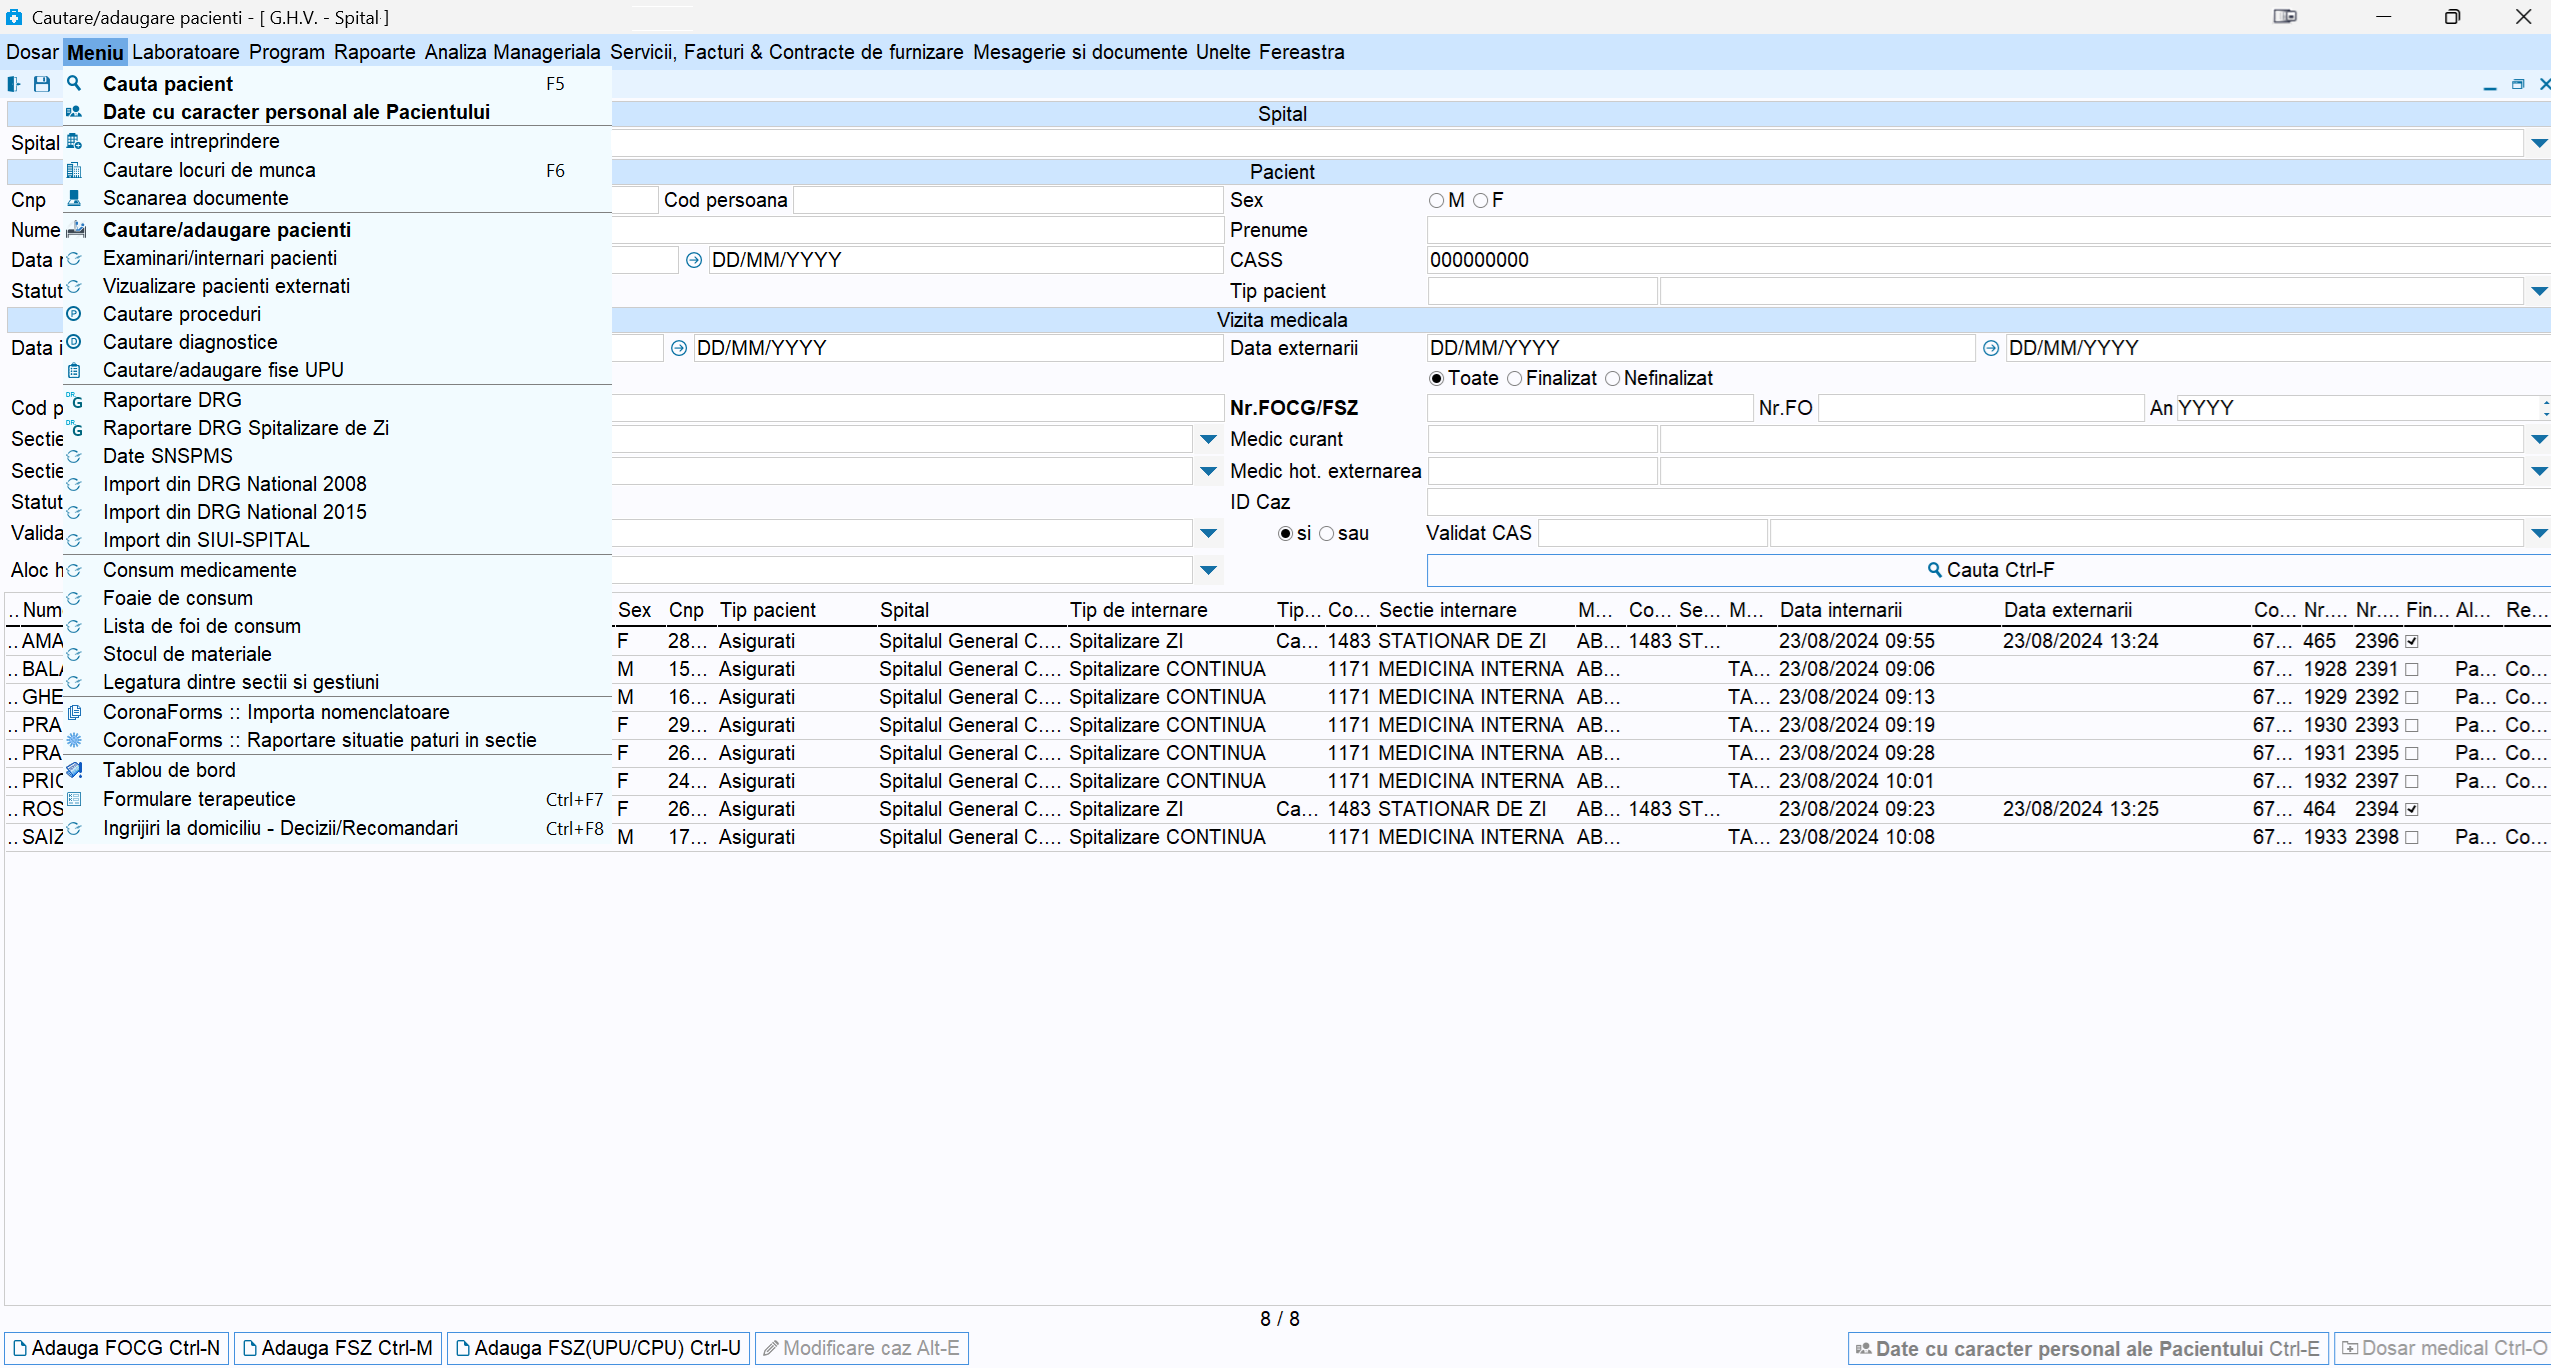Image resolution: width=2551 pixels, height=1368 pixels.
Task: Click the dashboard icon beside Tablou de bord
Action: tap(74, 770)
